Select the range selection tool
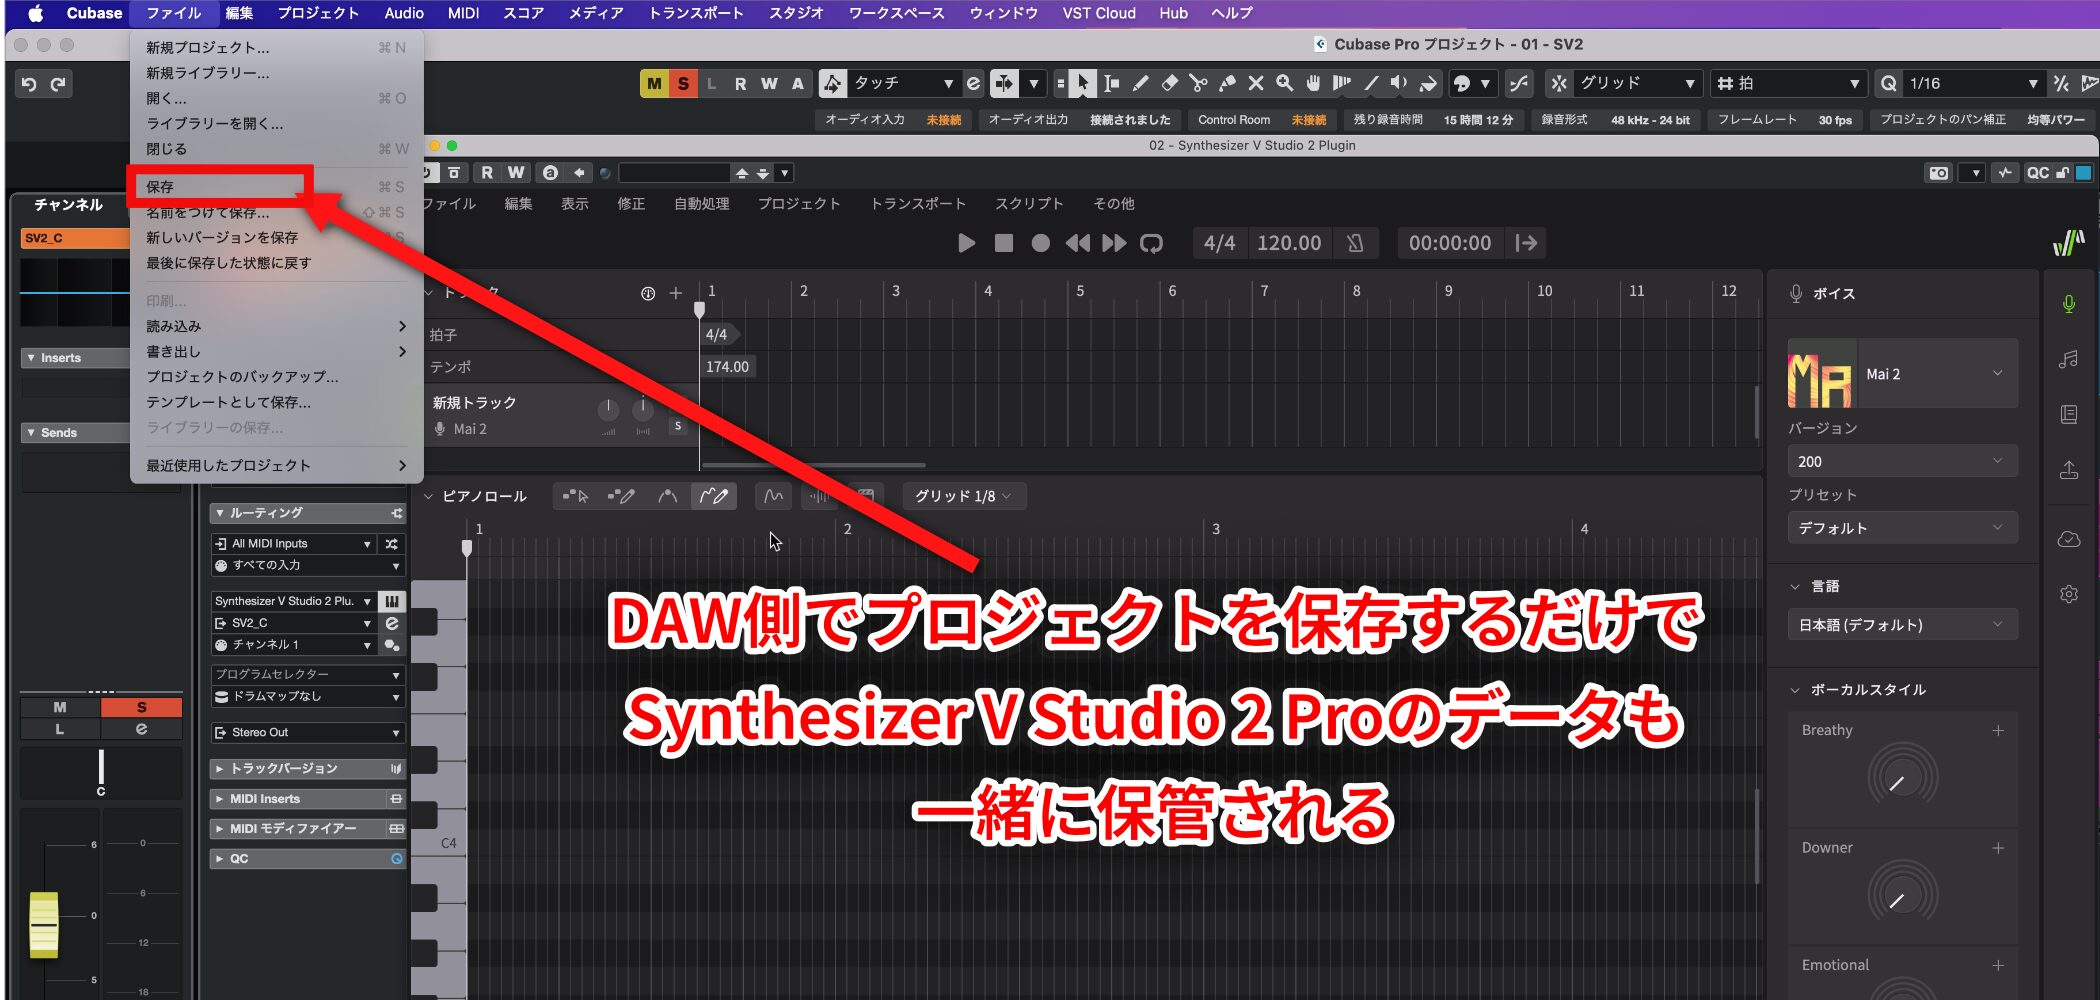This screenshot has width=2100, height=1000. tap(1111, 84)
